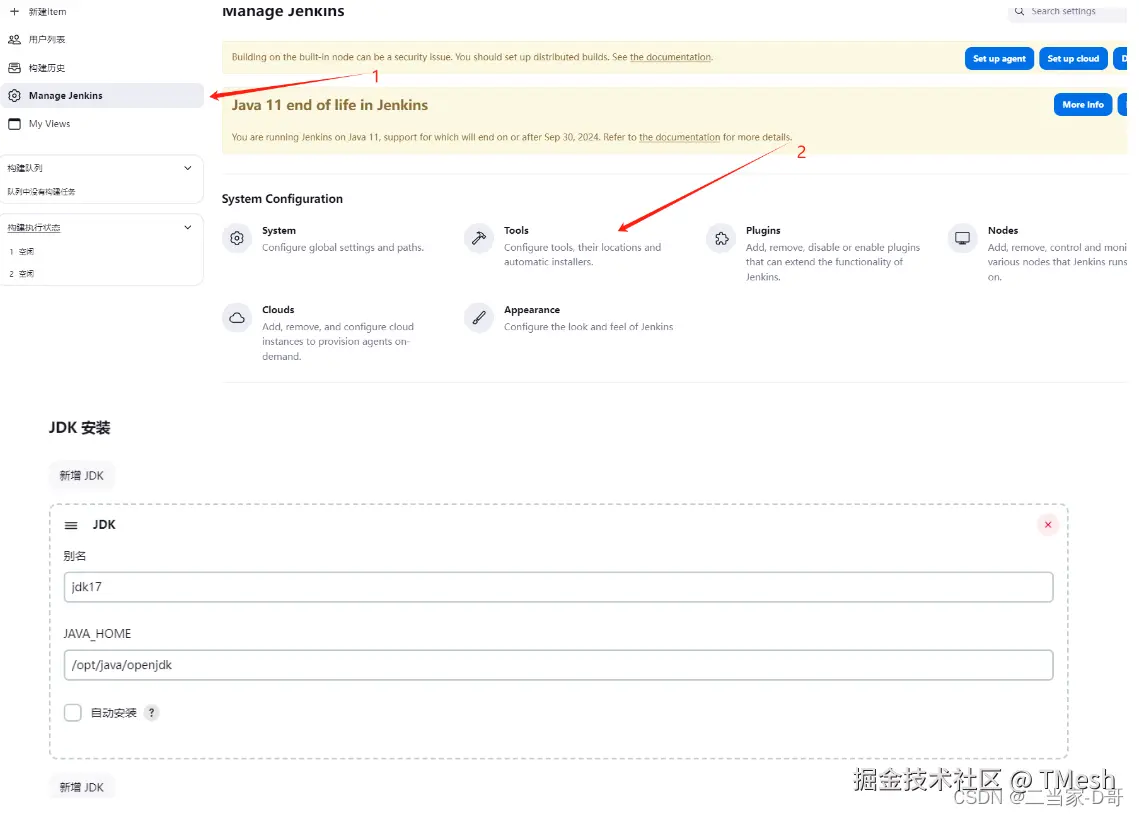Click the JDK drag handle icon
The height and width of the screenshot is (816, 1139).
71,525
